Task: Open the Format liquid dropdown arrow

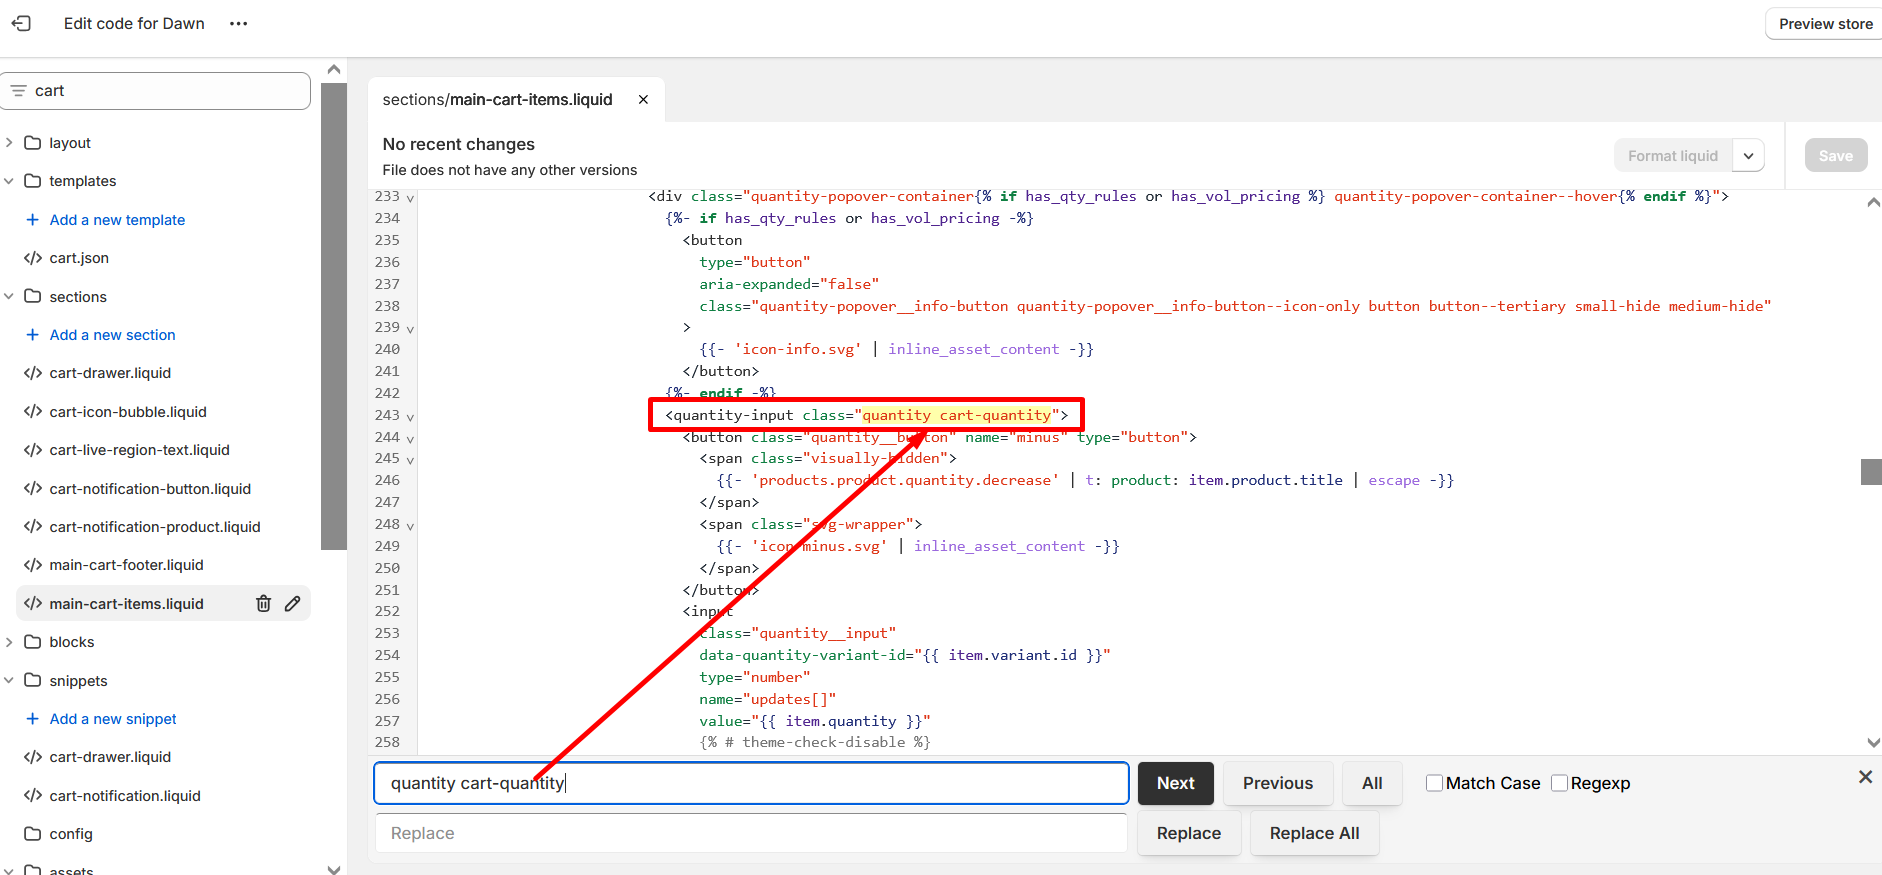Action: point(1748,155)
